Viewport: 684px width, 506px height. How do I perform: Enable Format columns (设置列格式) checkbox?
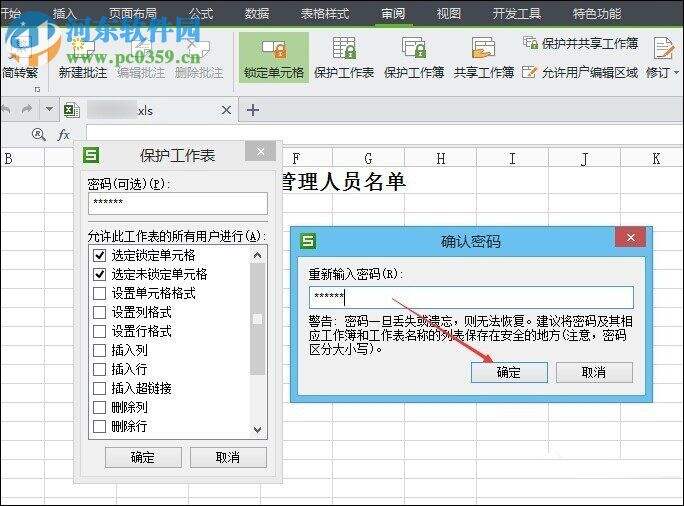click(x=100, y=312)
